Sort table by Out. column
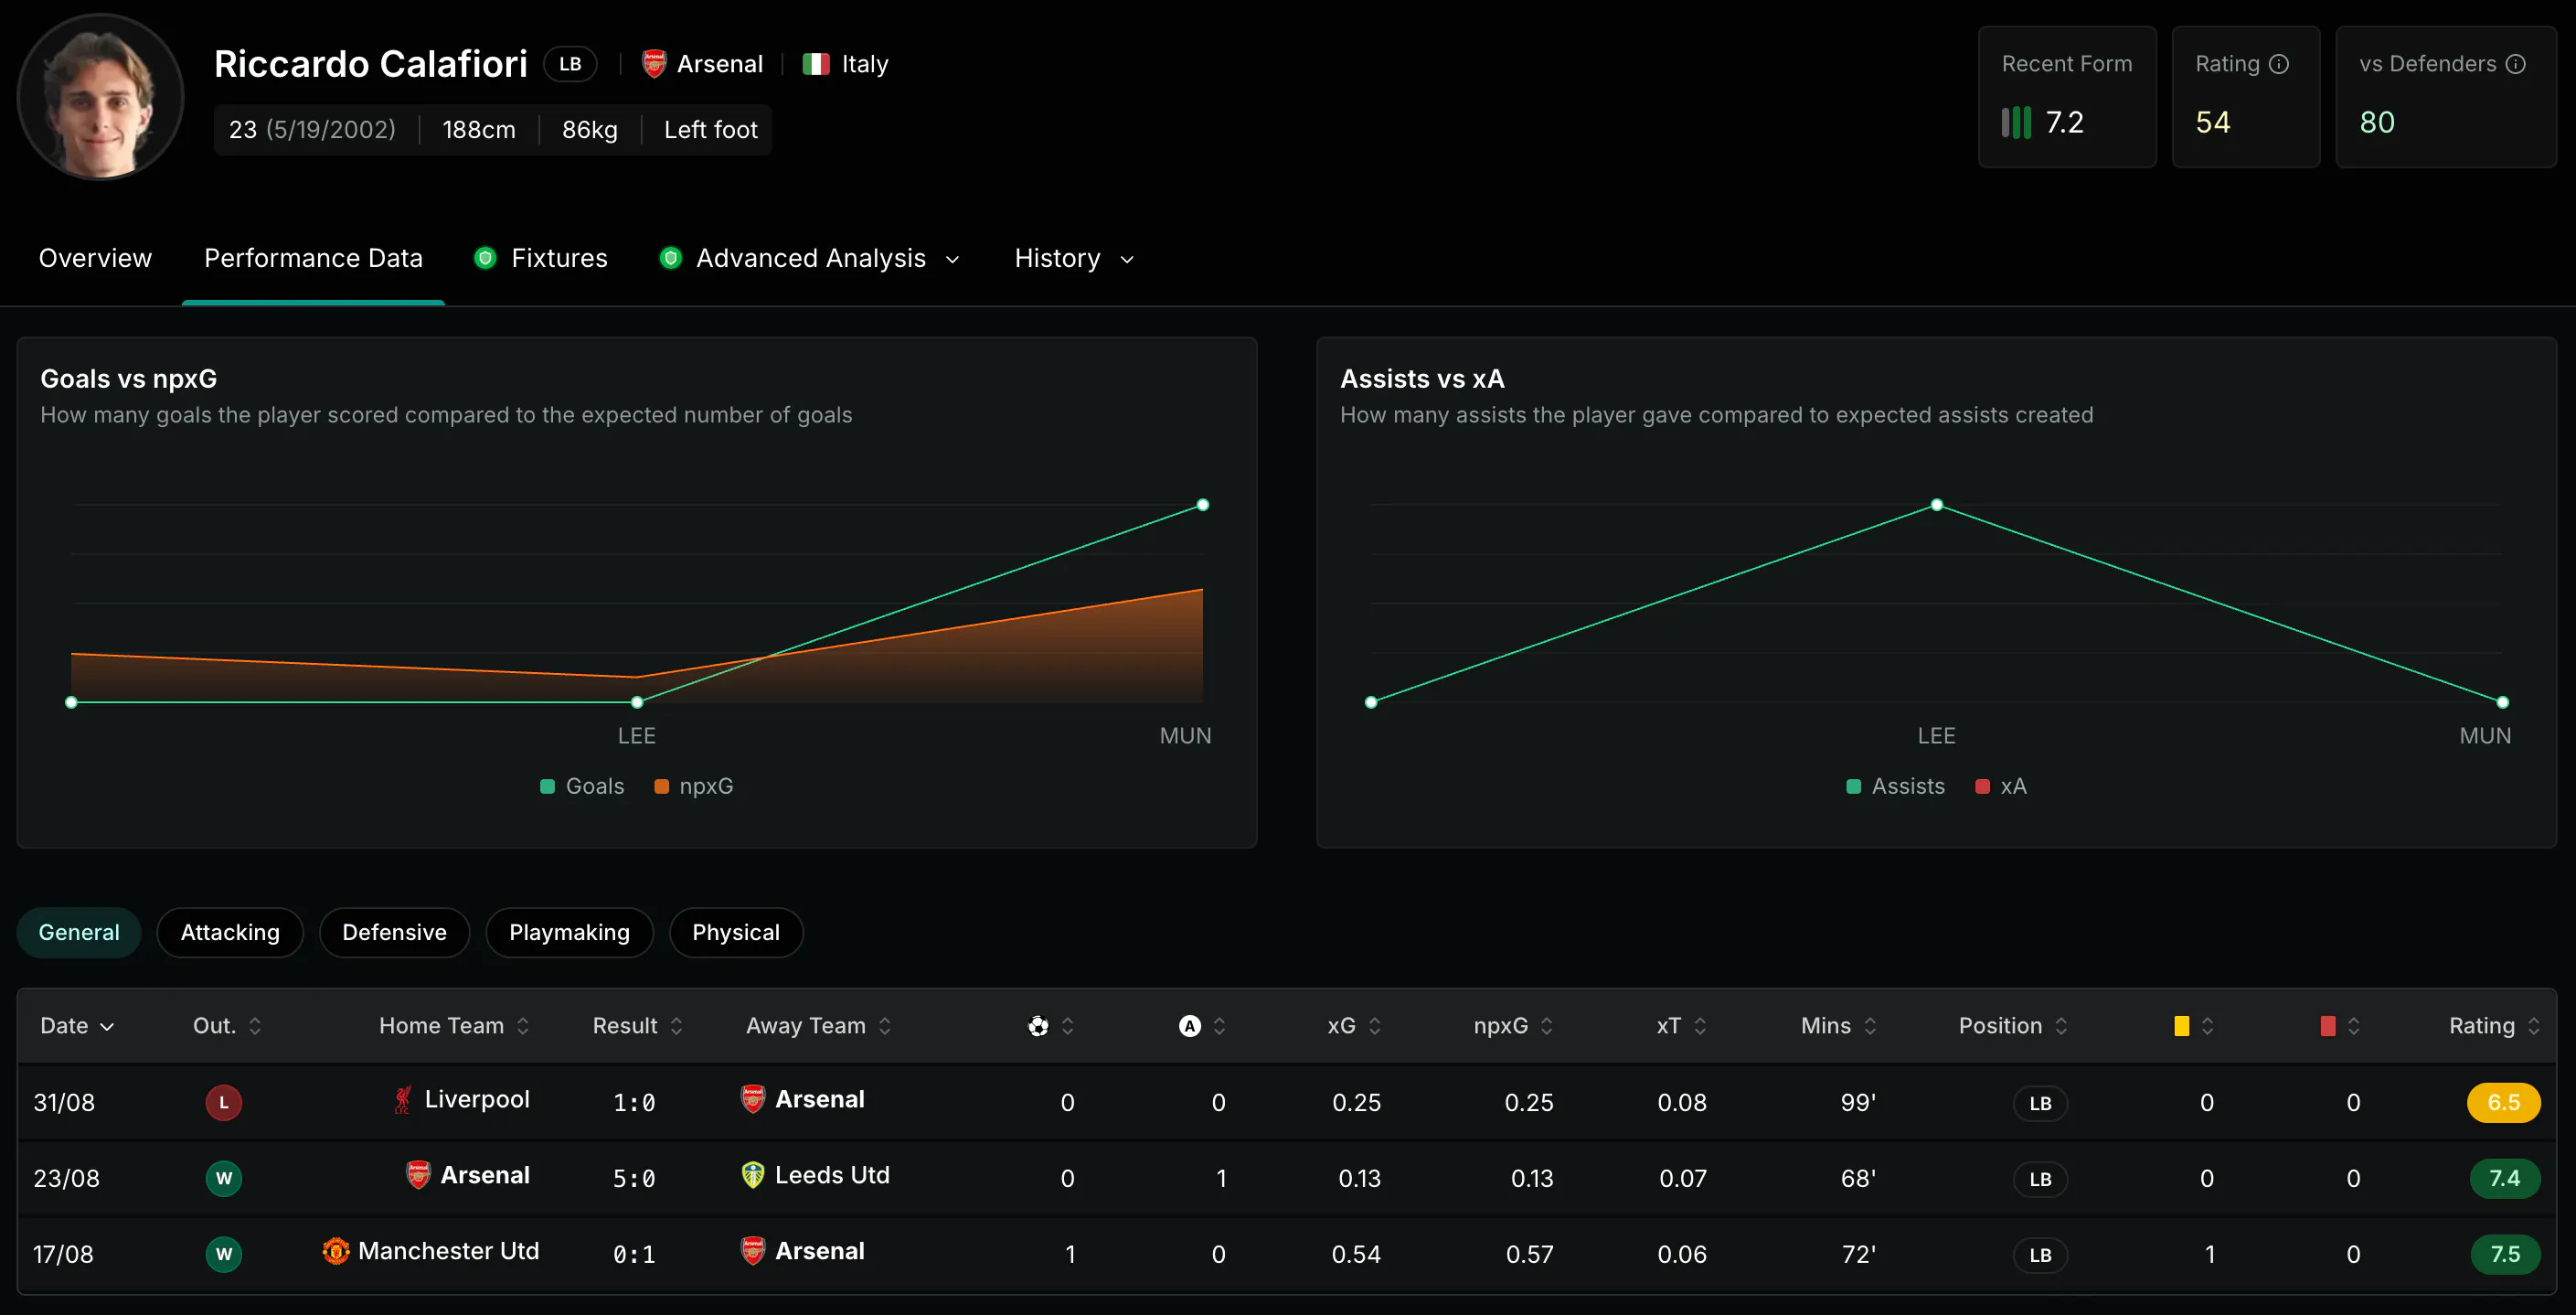 [227, 1026]
